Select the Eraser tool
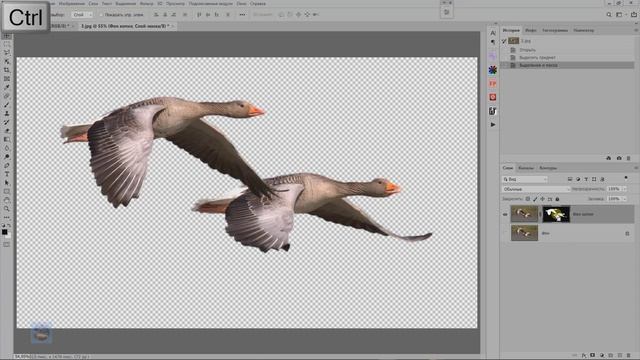The image size is (640, 360). pos(7,131)
